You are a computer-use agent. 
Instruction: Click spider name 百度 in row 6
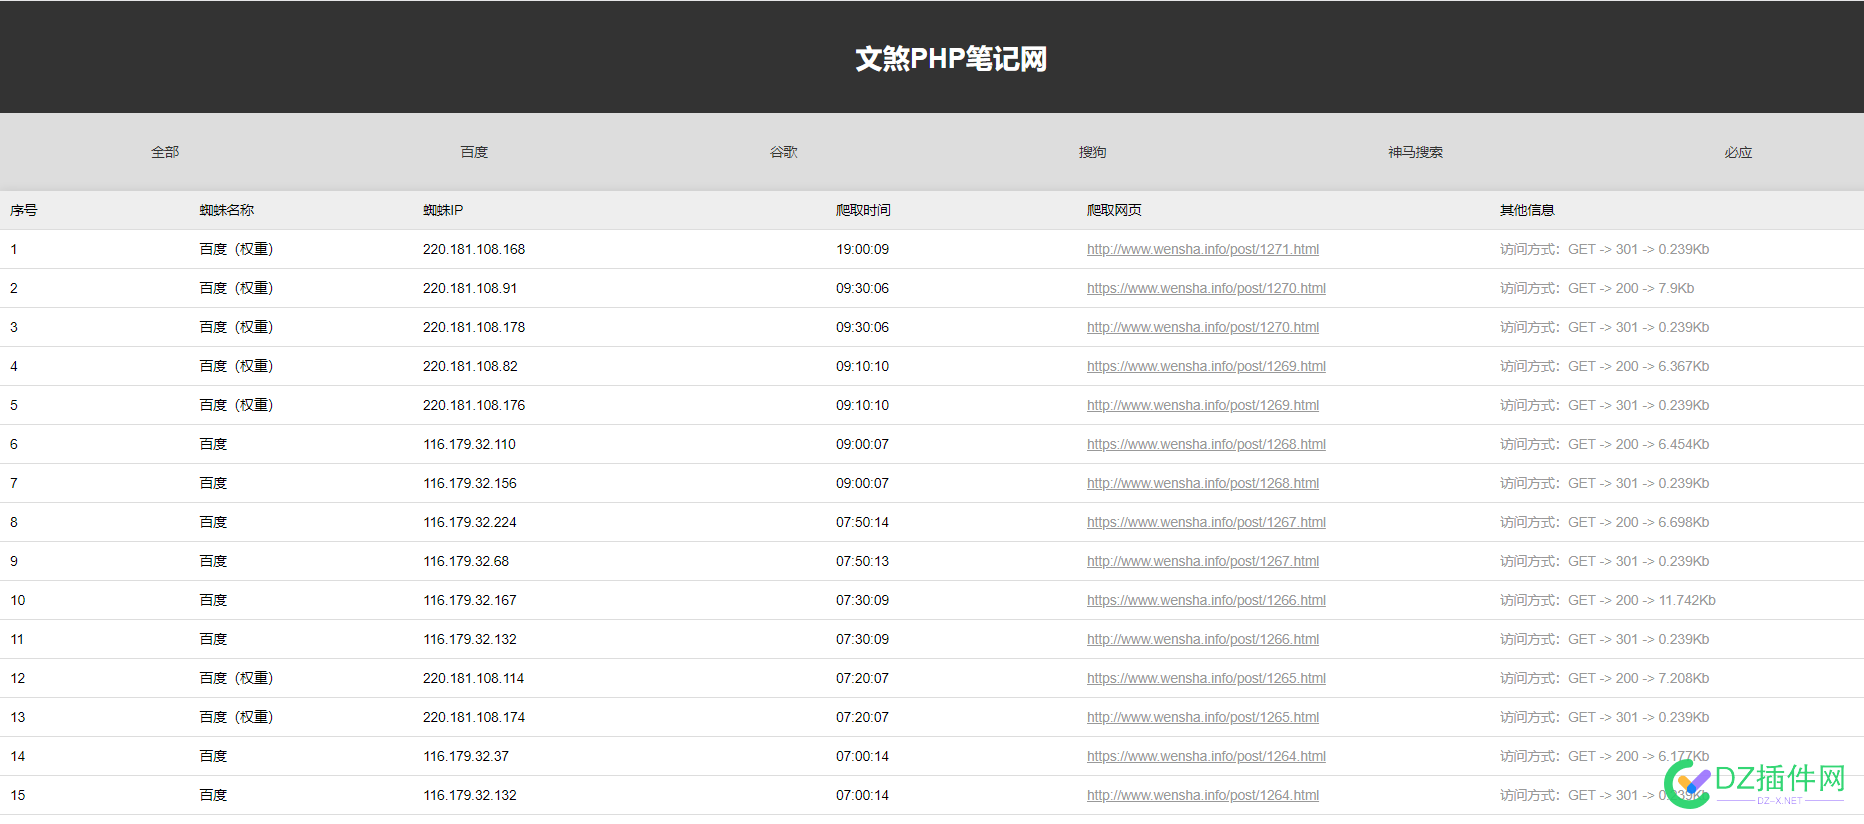(x=213, y=444)
